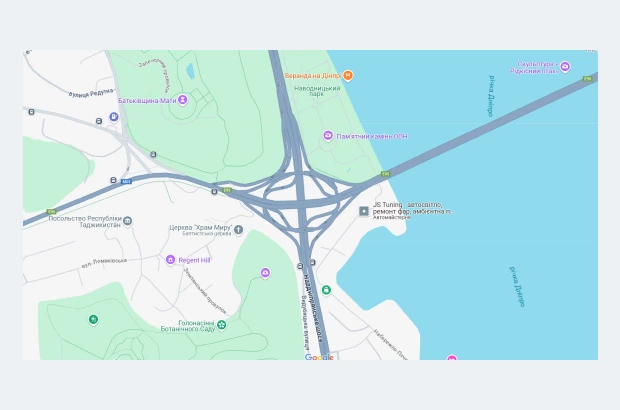This screenshot has height=410, width=620.
Task: Click the E95 shield on the bridge
Action: [588, 79]
